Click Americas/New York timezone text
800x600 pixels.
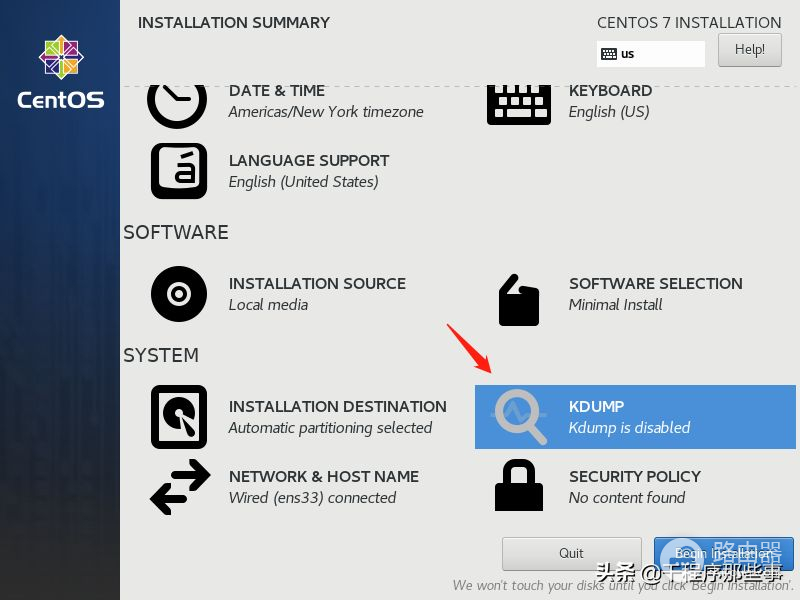(326, 112)
